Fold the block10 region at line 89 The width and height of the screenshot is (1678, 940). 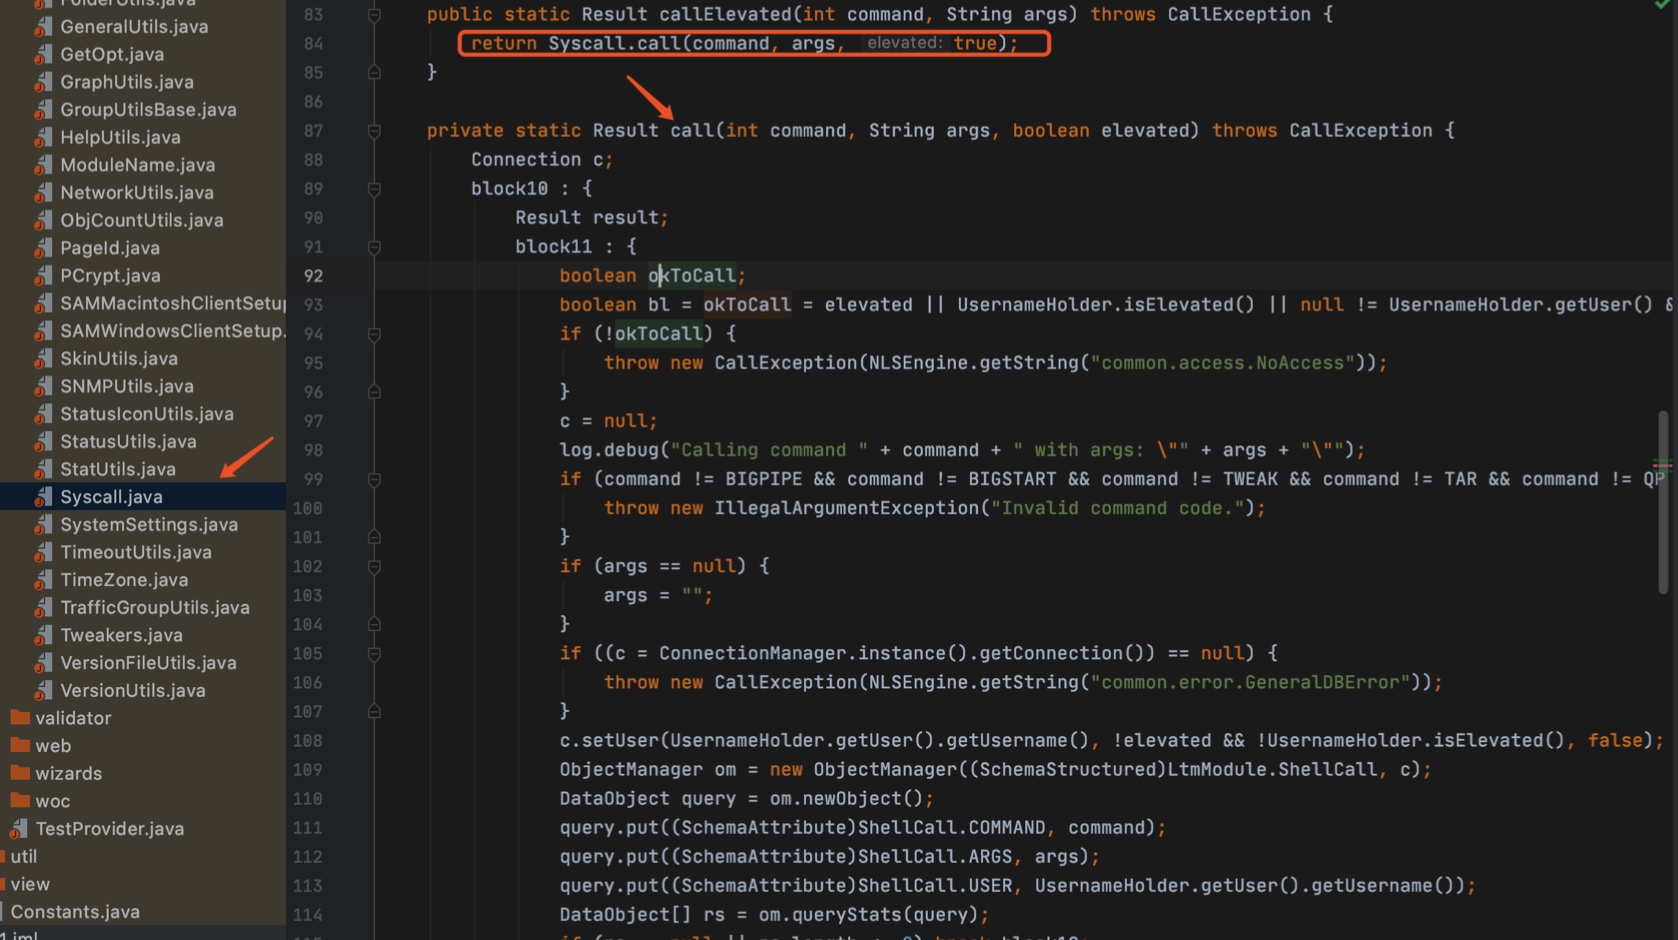pyautogui.click(x=374, y=189)
